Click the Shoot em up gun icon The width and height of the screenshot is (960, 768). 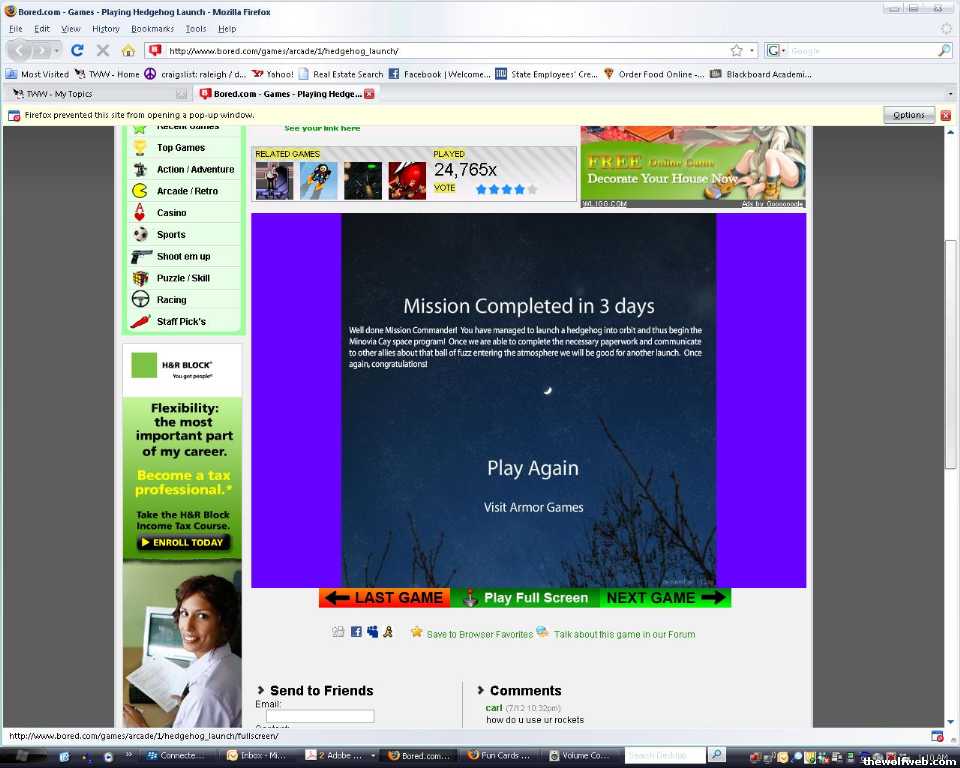[141, 256]
